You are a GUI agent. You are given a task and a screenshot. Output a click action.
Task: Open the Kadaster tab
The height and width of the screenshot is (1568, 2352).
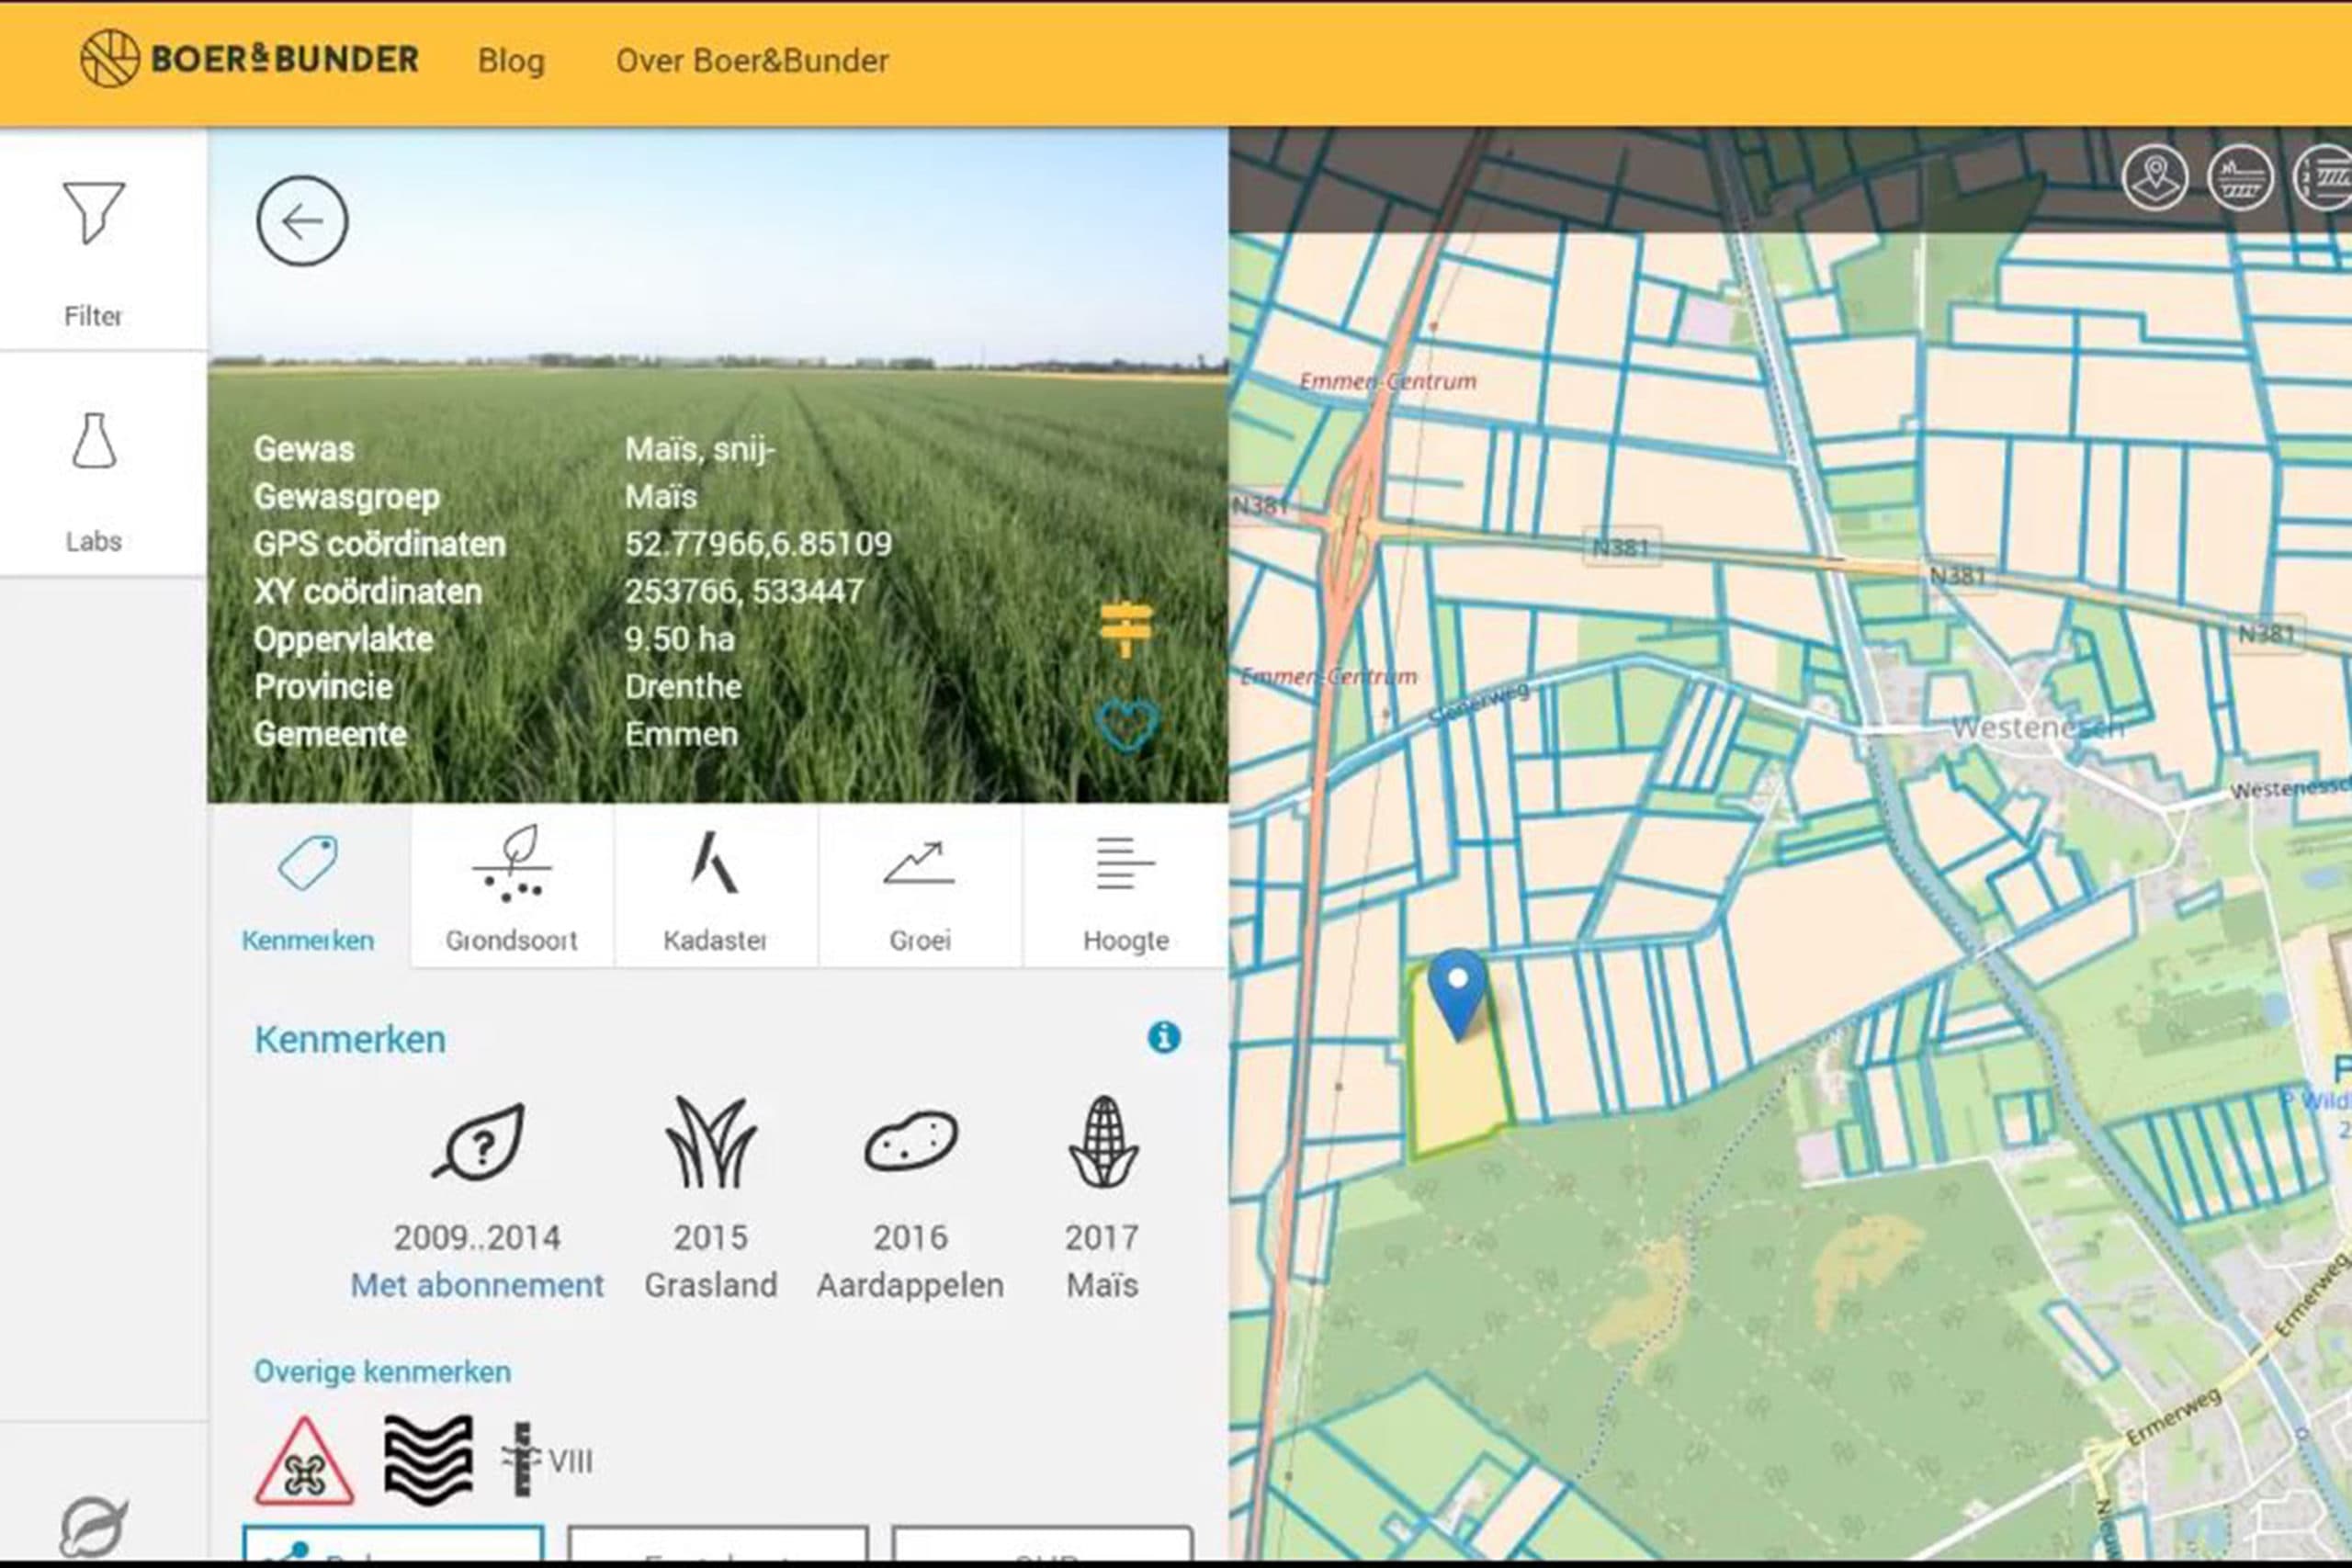point(716,886)
